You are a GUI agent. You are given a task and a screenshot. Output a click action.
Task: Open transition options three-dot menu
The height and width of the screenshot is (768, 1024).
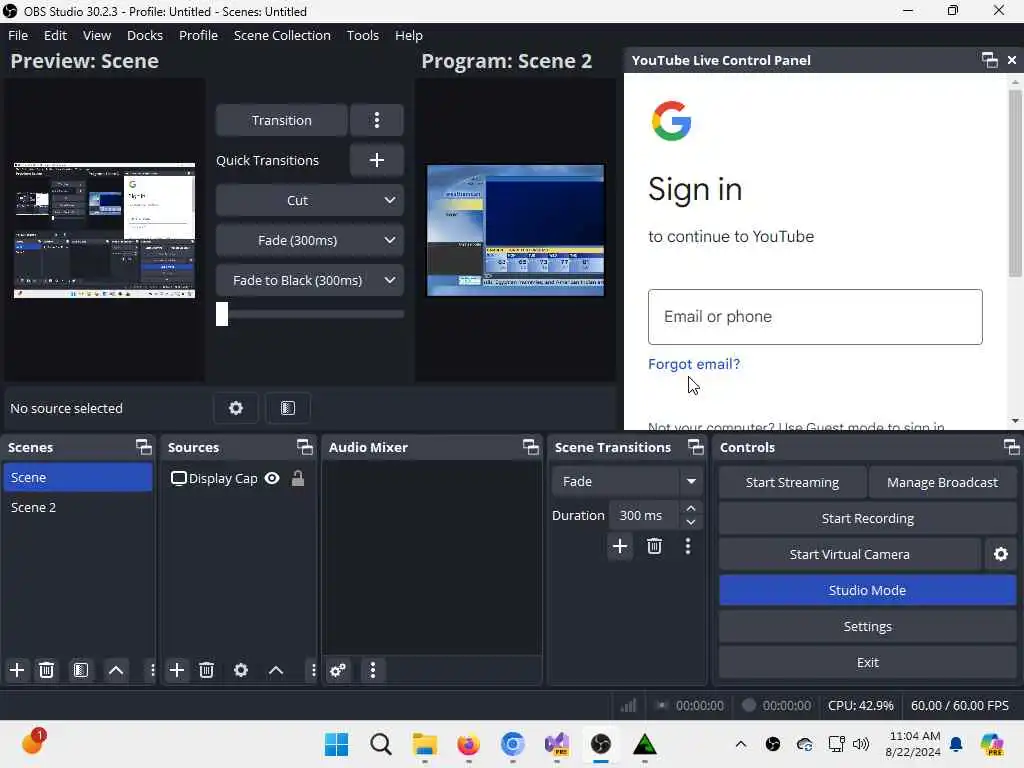(376, 120)
